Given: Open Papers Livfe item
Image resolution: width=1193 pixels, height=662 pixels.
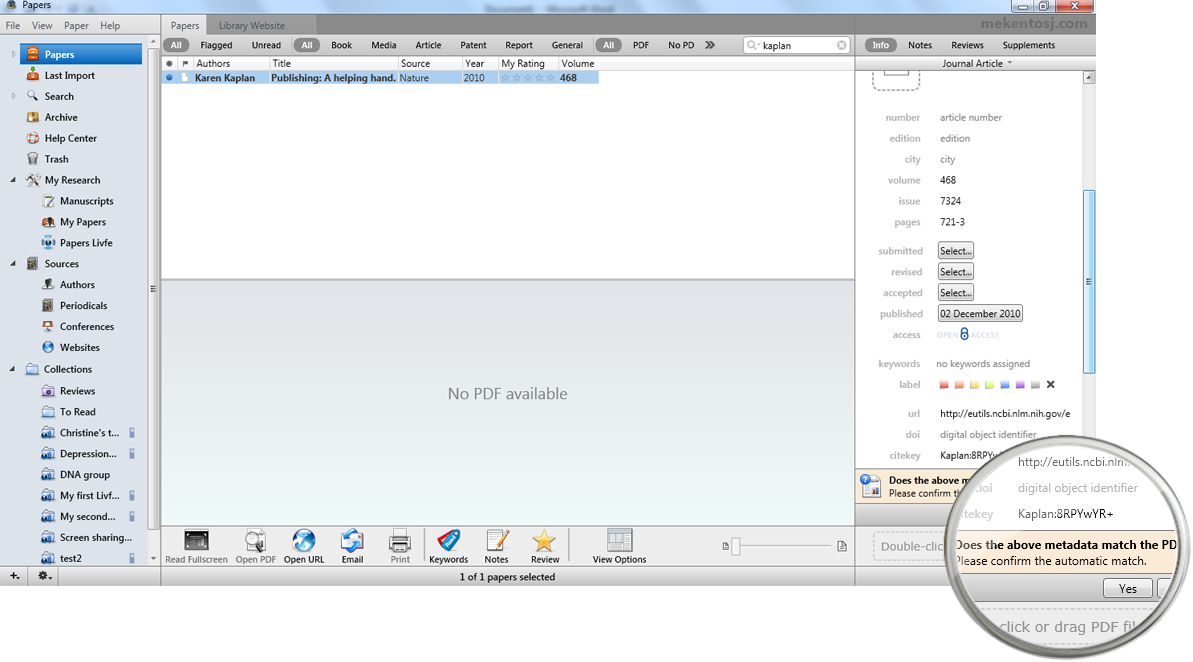Looking at the screenshot, I should coord(85,243).
